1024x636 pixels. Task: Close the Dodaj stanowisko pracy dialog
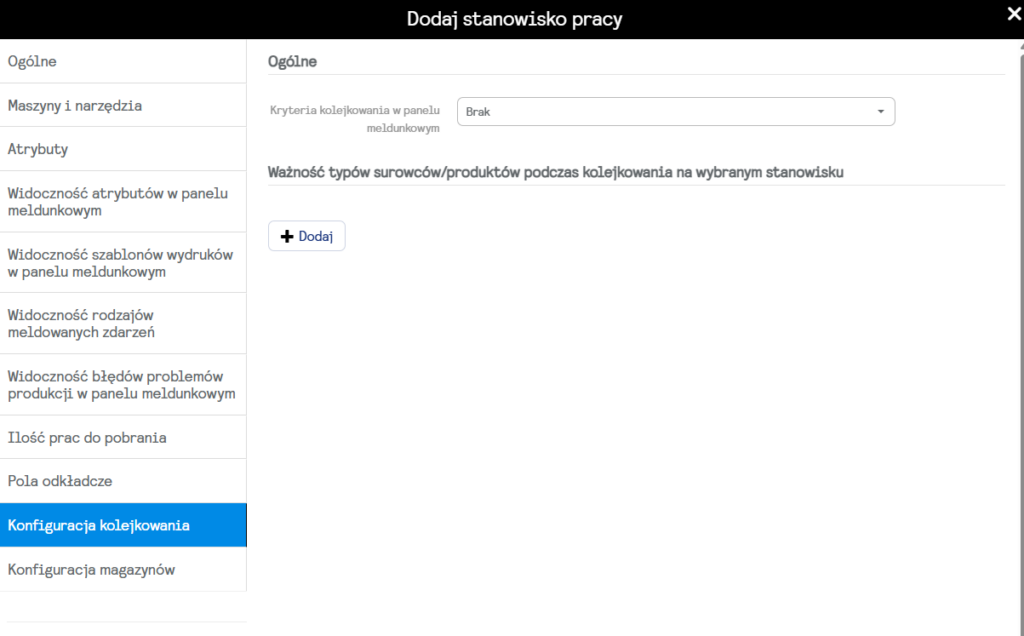coord(1014,13)
